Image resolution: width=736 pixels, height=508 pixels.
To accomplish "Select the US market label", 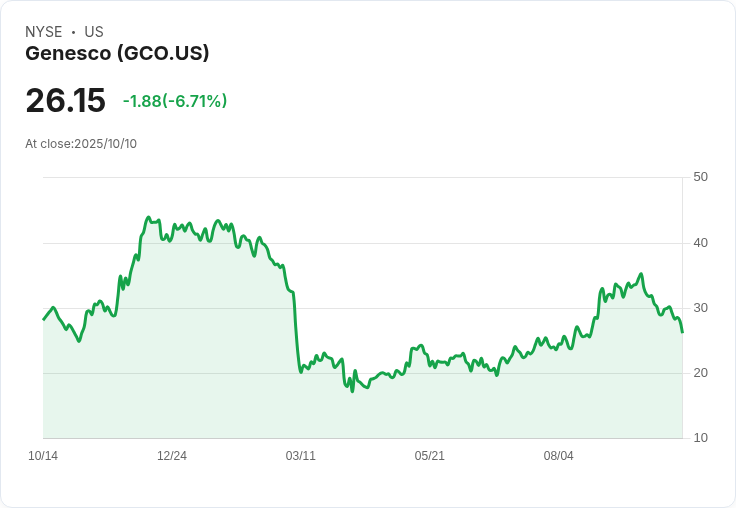I will click(x=94, y=32).
